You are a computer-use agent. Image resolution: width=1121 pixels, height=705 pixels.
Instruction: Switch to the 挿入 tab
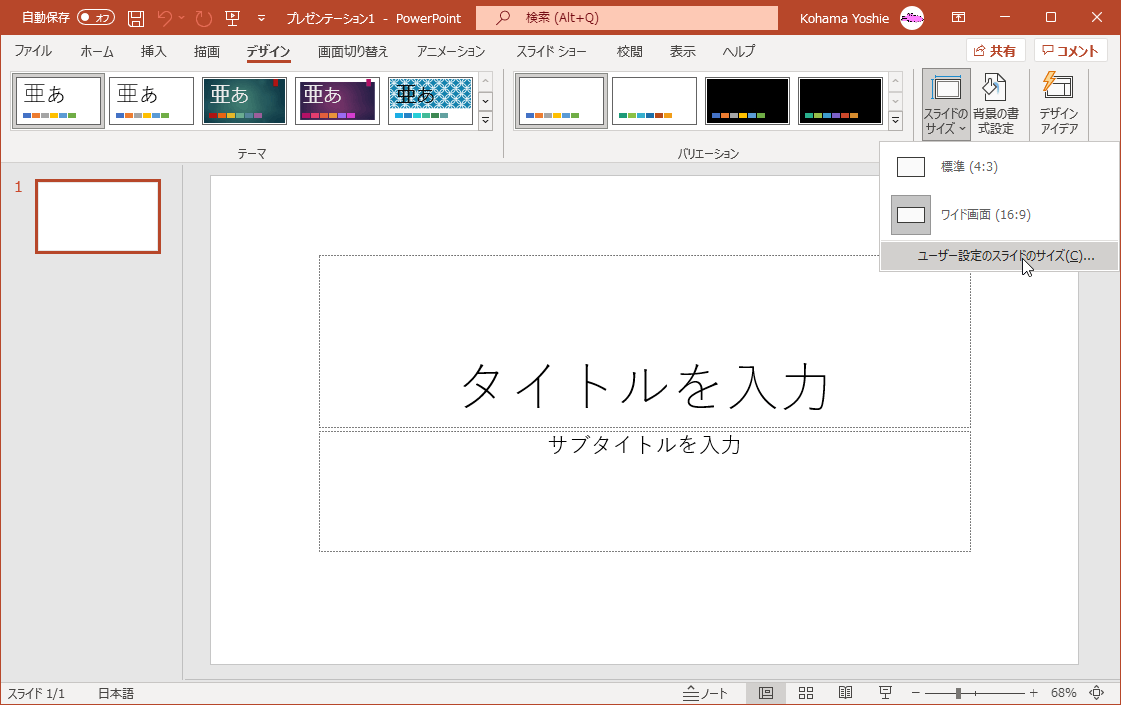(x=153, y=51)
